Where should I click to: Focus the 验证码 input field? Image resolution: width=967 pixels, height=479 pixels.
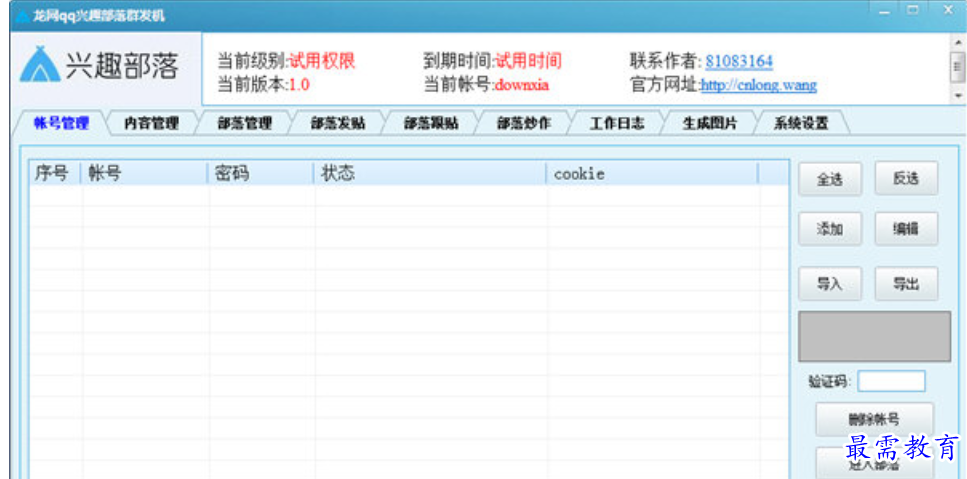tap(891, 381)
